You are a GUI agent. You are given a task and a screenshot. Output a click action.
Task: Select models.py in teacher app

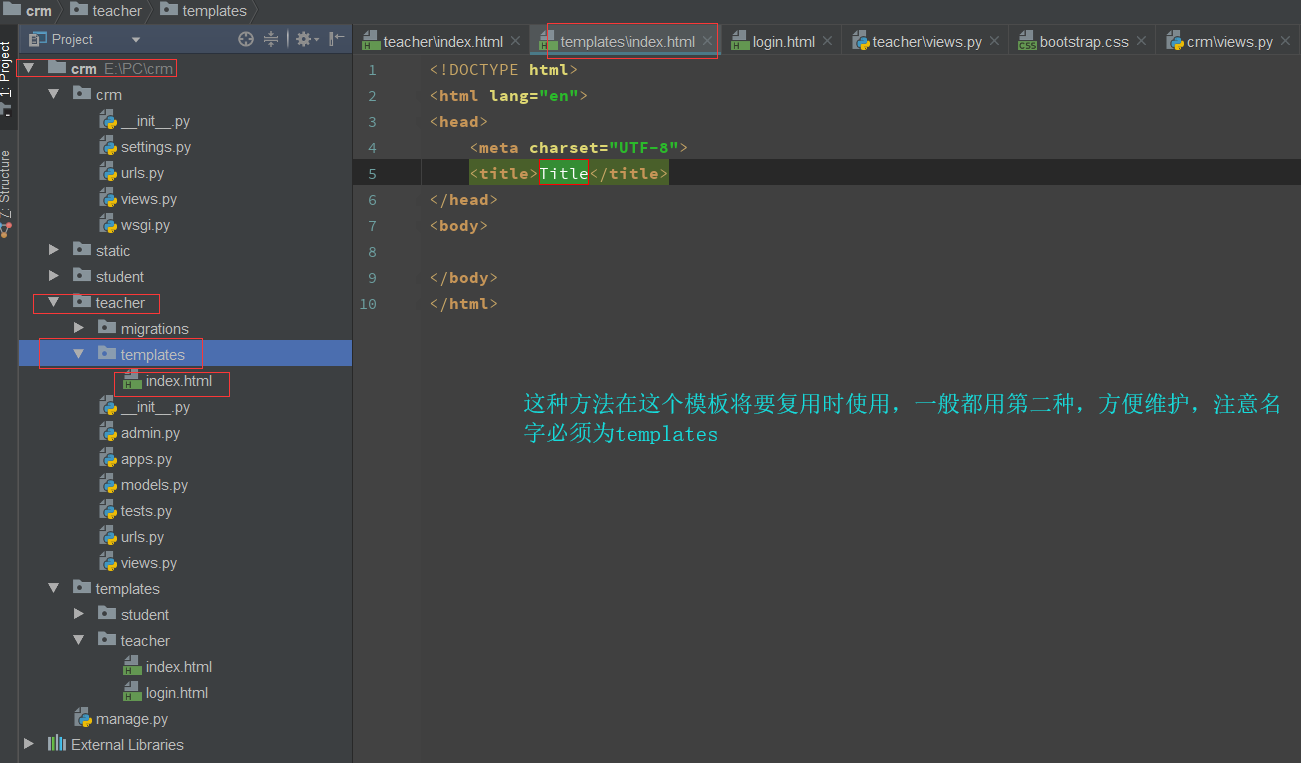tap(154, 485)
